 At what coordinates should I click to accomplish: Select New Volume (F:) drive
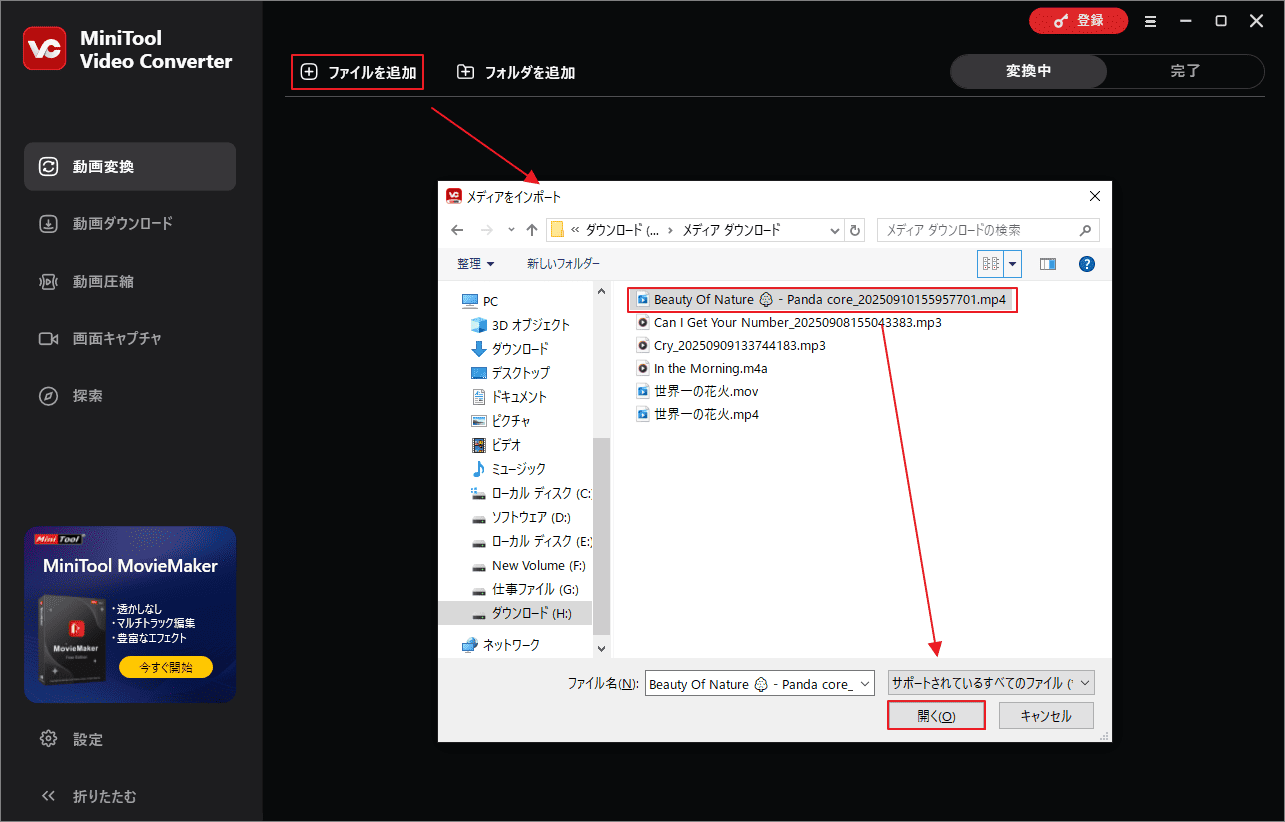529,565
